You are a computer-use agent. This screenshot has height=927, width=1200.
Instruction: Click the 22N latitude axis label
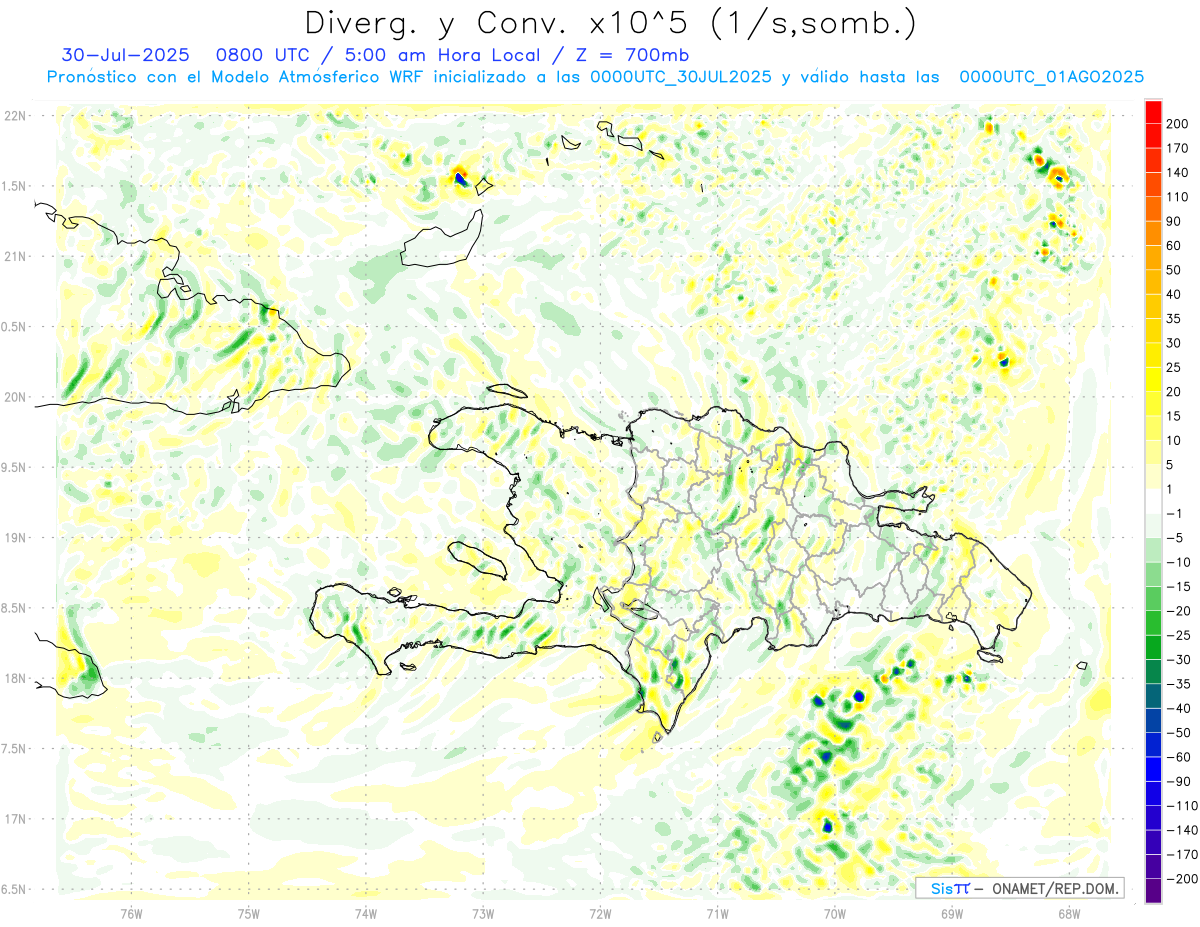click(x=15, y=116)
